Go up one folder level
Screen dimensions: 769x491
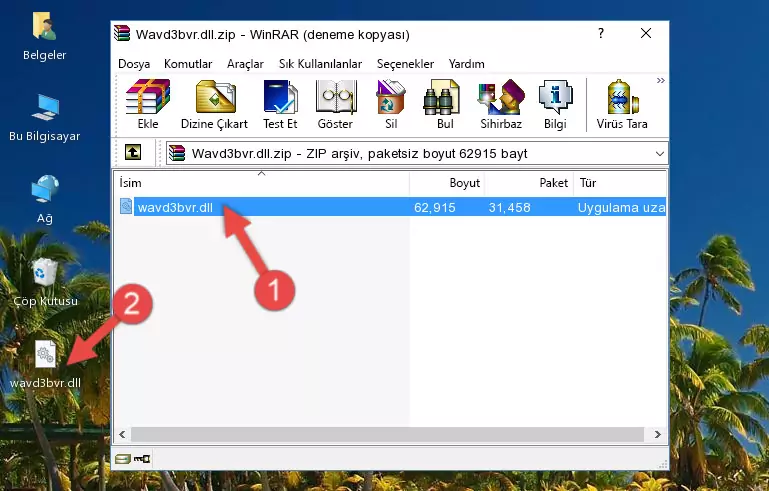coord(133,153)
